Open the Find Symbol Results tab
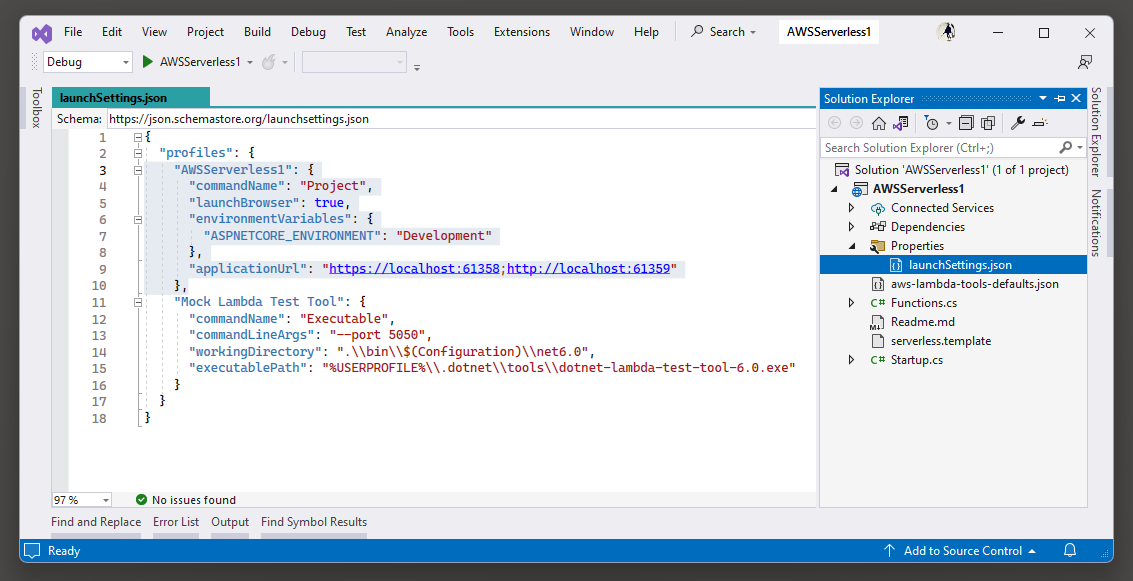 click(314, 522)
